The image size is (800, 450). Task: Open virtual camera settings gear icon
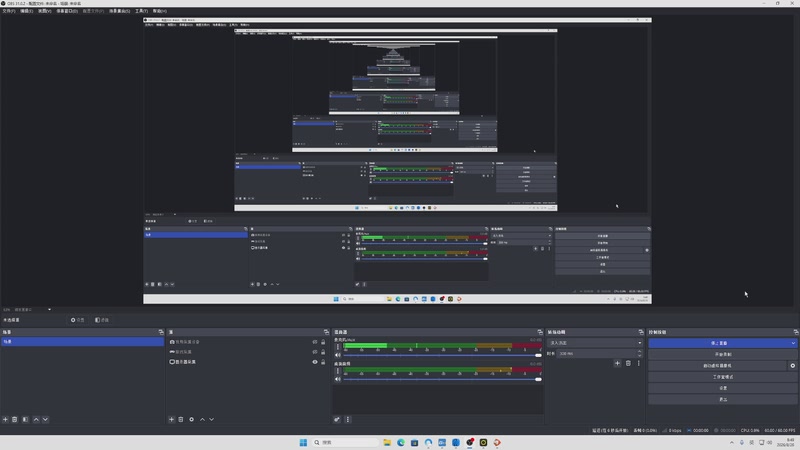pyautogui.click(x=792, y=366)
